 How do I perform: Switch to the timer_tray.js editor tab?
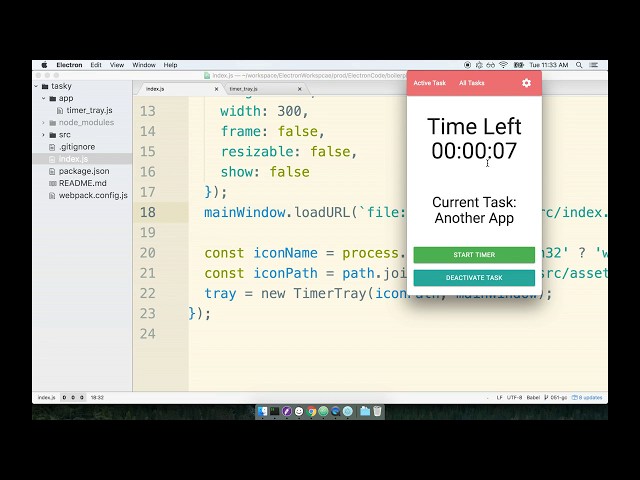coord(243,89)
